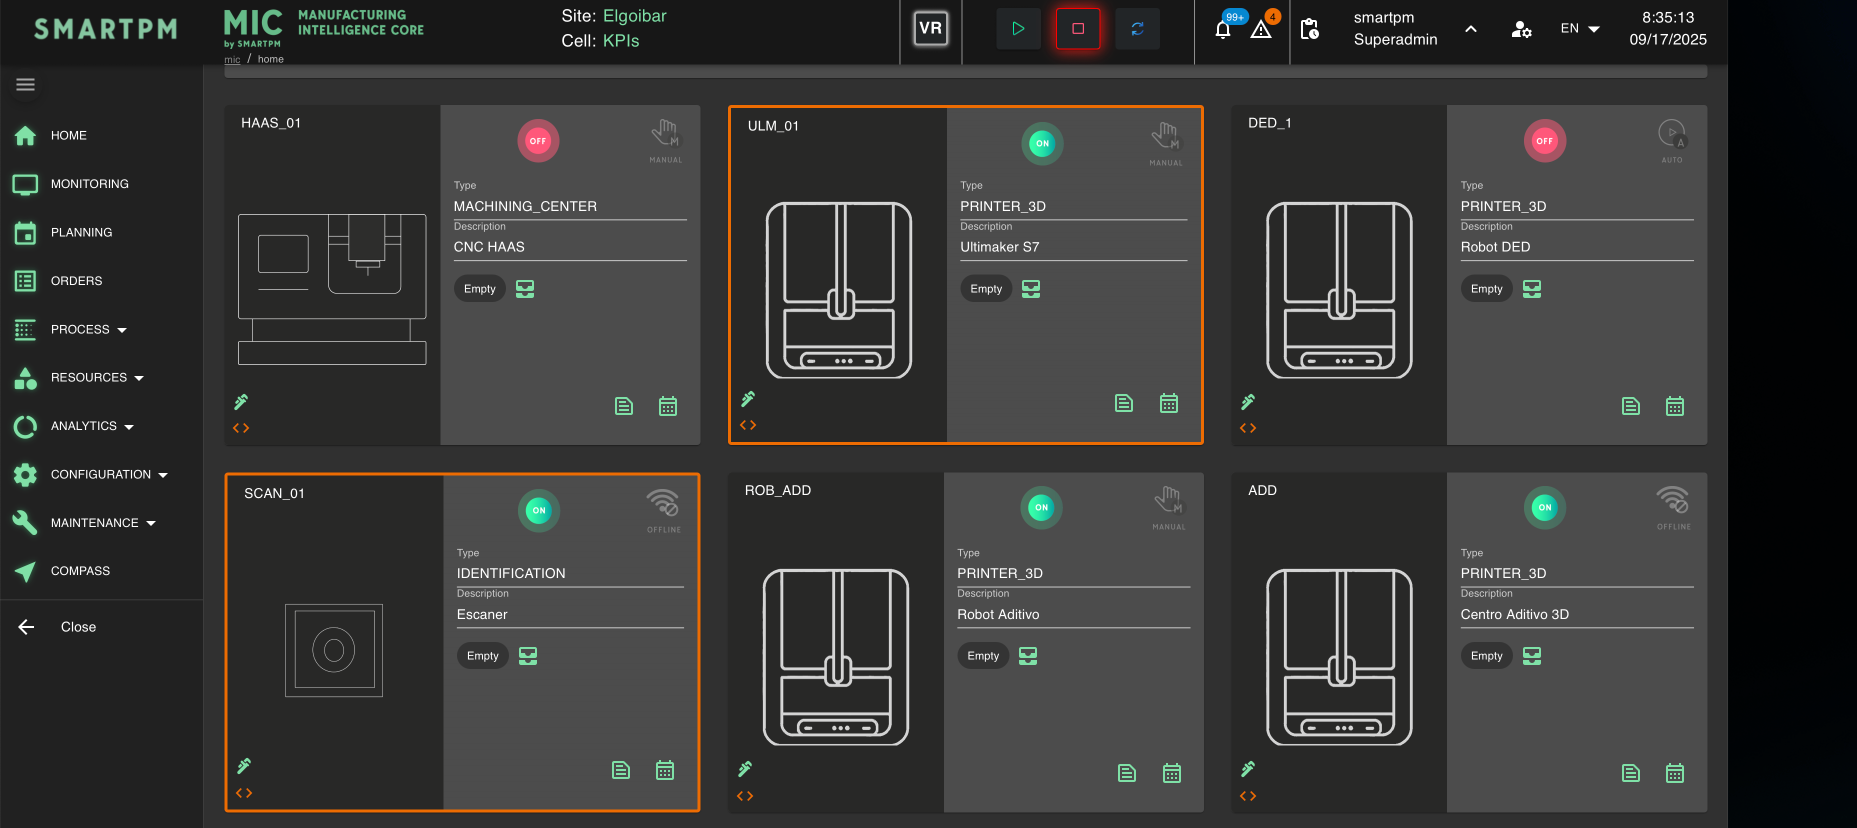Open the DED_1 inbox tray icon
Image resolution: width=1857 pixels, height=828 pixels.
pyautogui.click(x=1532, y=289)
